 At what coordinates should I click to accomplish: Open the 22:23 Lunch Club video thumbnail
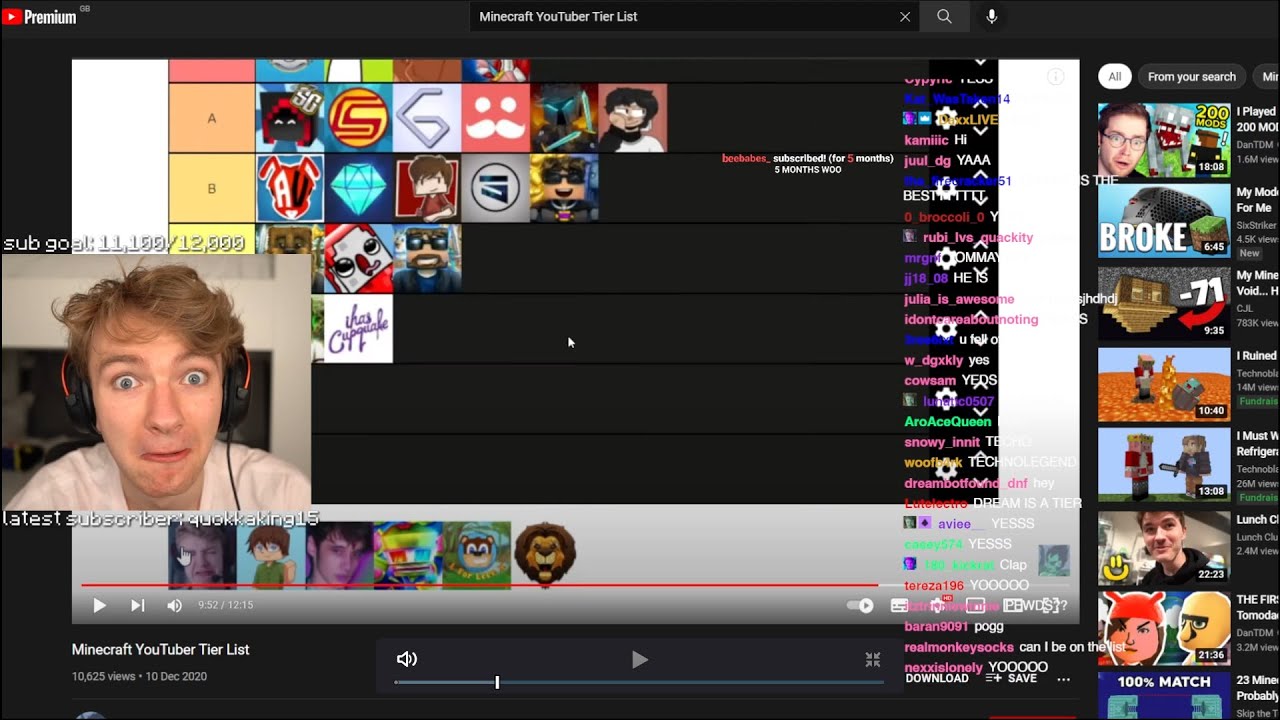[x=1164, y=548]
